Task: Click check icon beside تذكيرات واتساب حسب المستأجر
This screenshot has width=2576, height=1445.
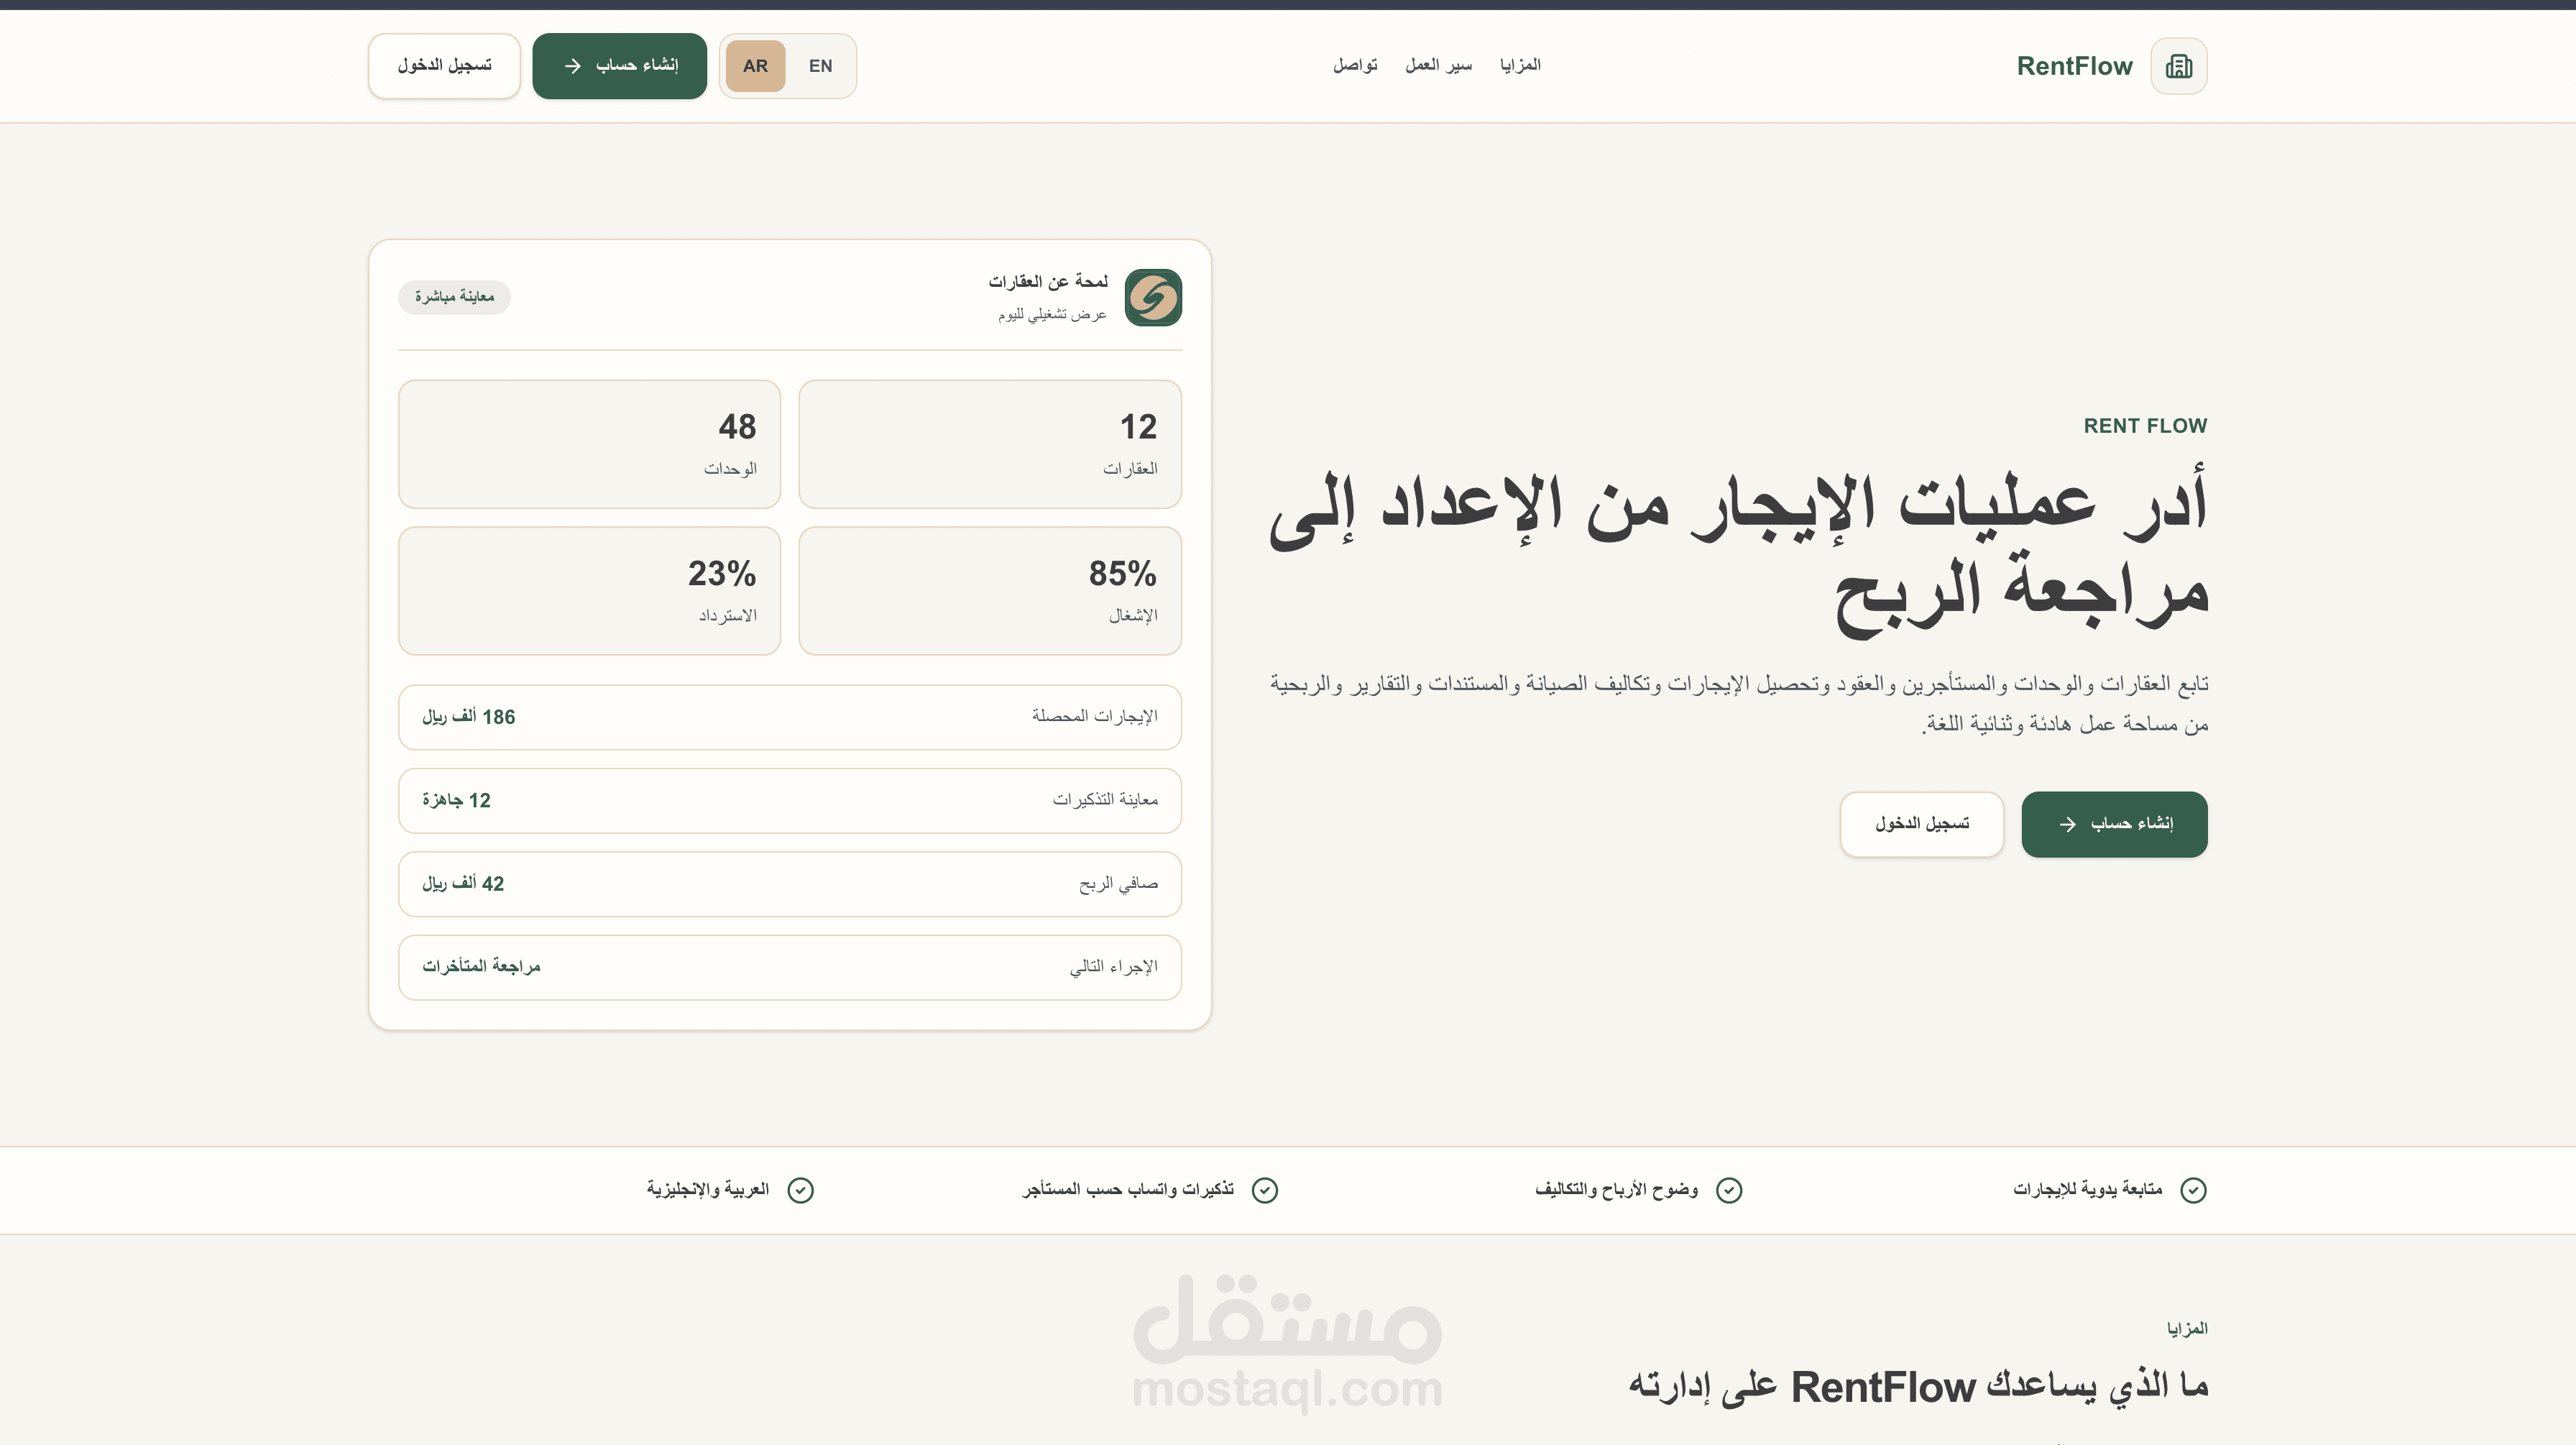Action: click(1265, 1190)
